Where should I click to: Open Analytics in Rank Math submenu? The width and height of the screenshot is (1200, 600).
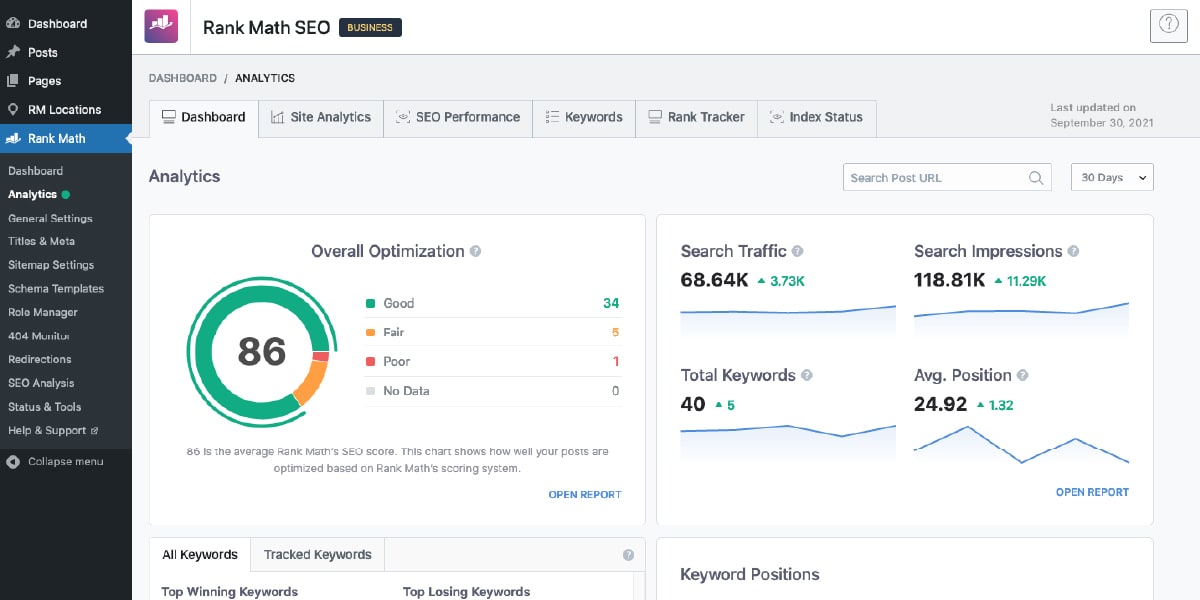pos(32,195)
